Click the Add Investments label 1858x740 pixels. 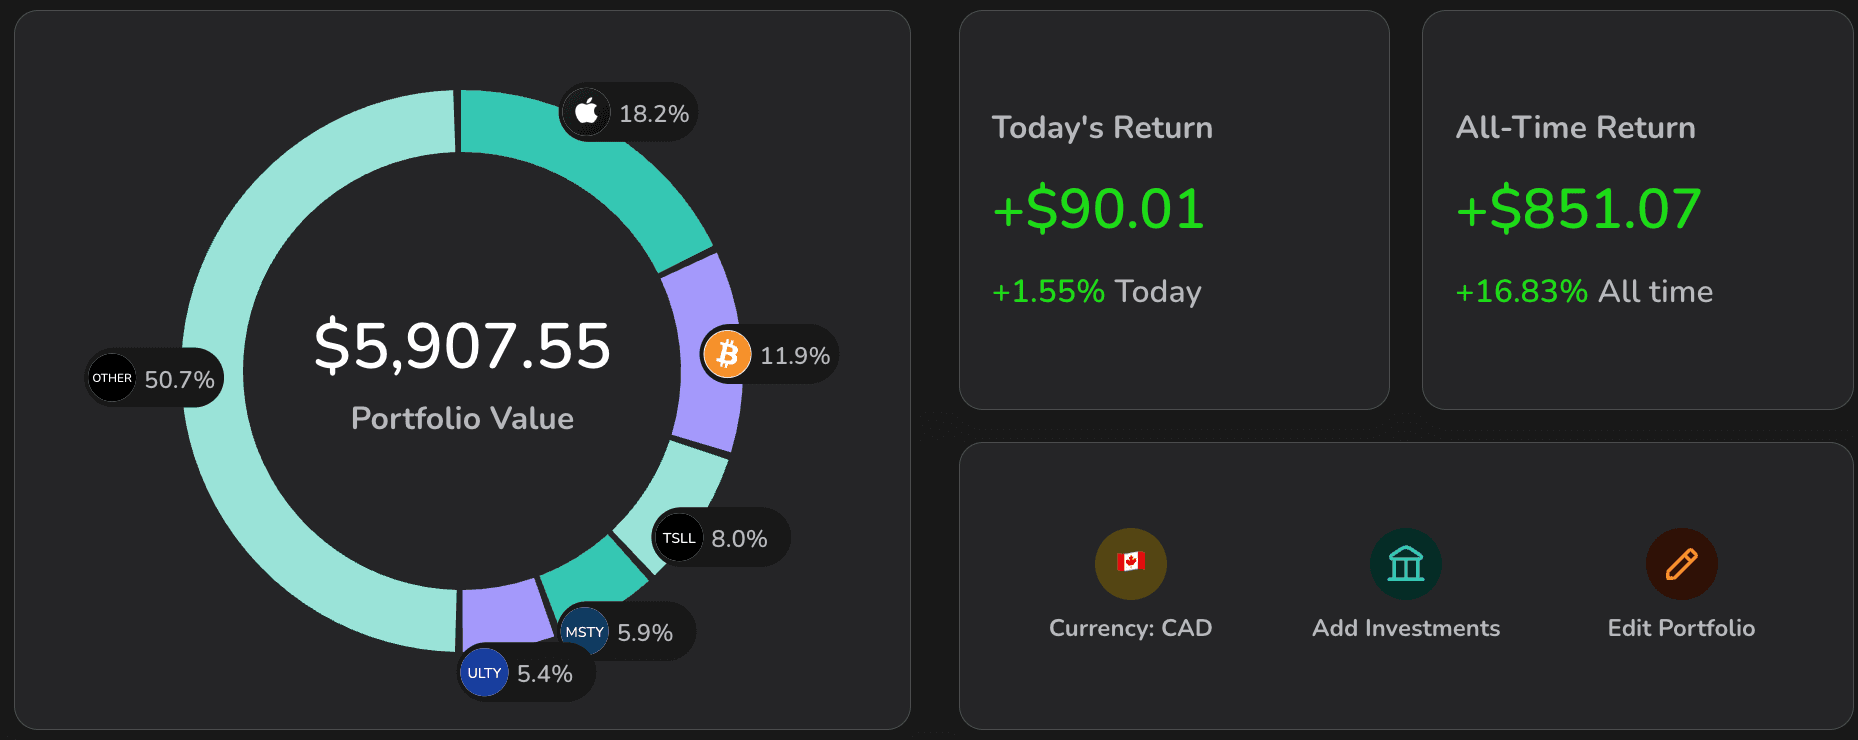point(1405,628)
